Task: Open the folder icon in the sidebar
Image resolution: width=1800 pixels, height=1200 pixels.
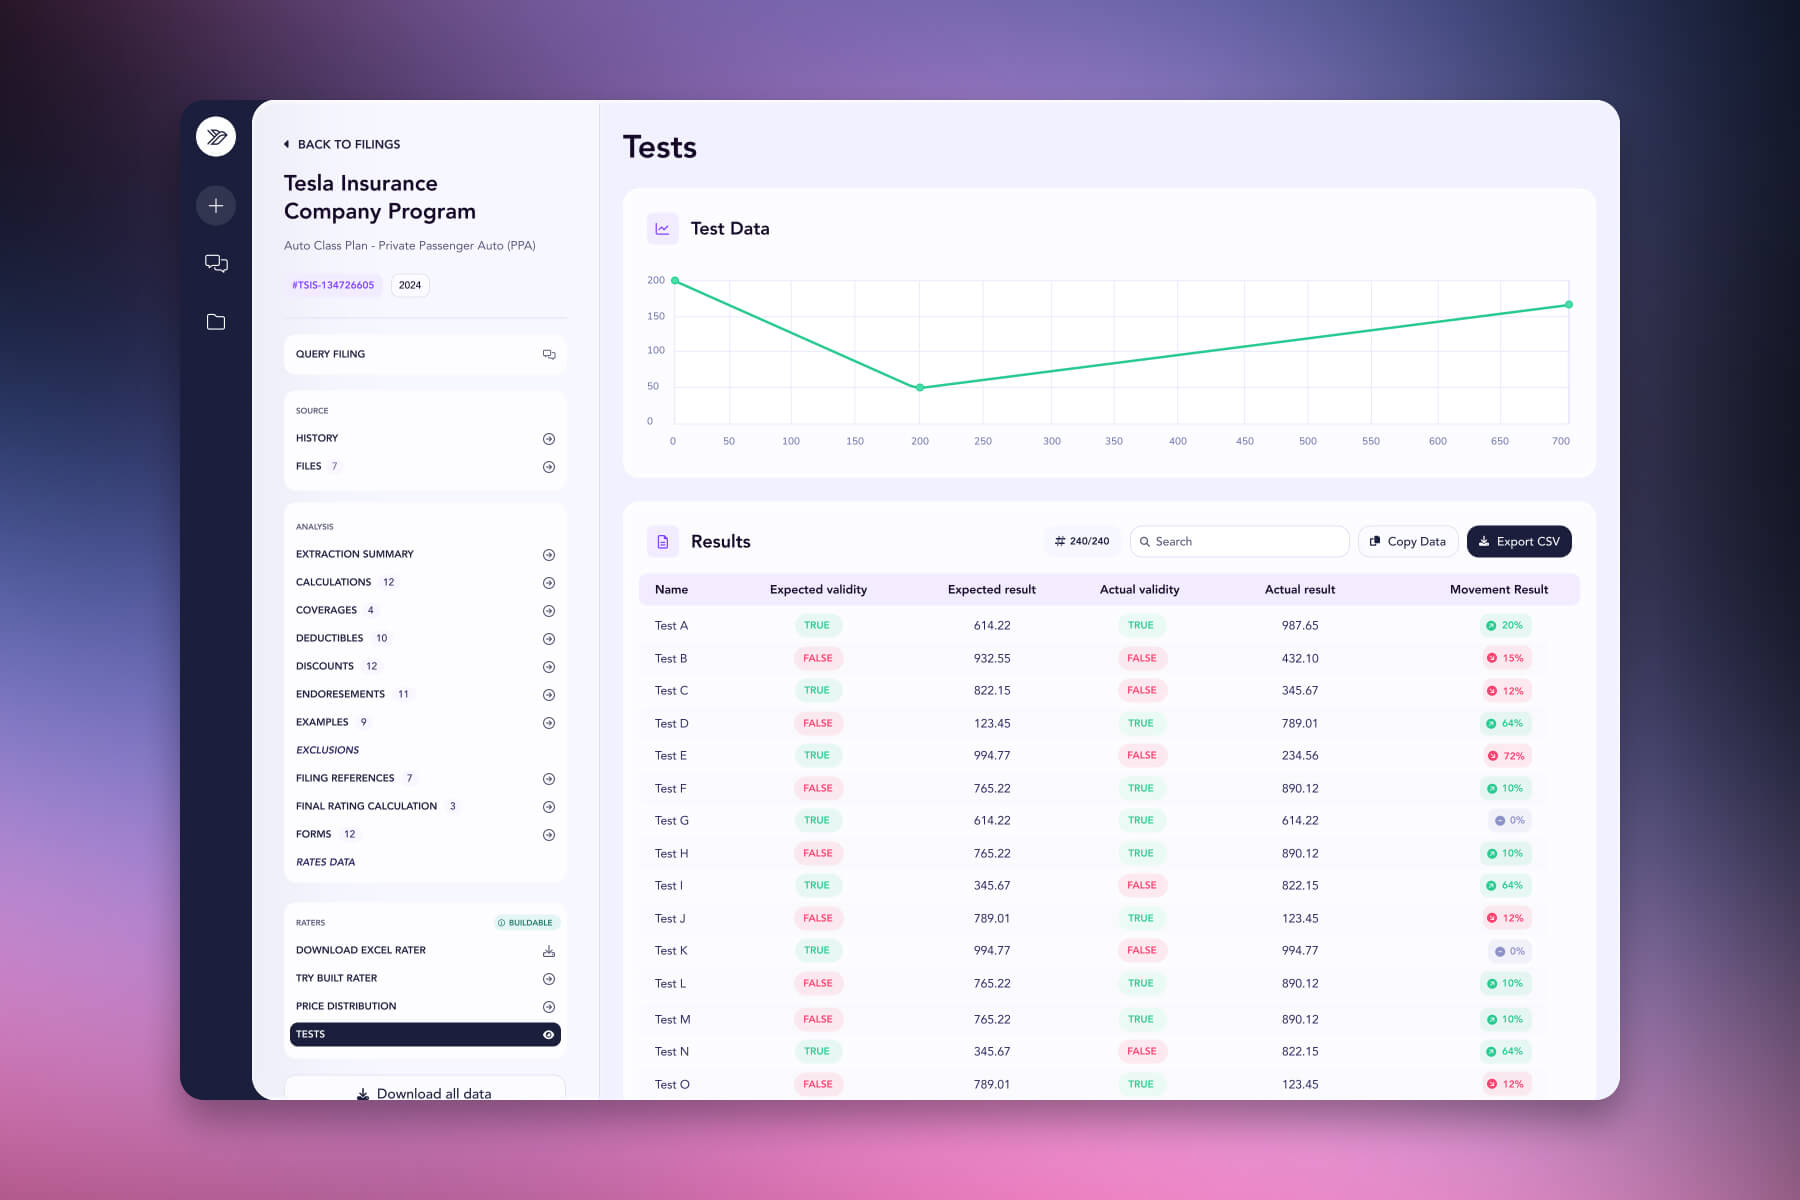Action: [x=216, y=321]
